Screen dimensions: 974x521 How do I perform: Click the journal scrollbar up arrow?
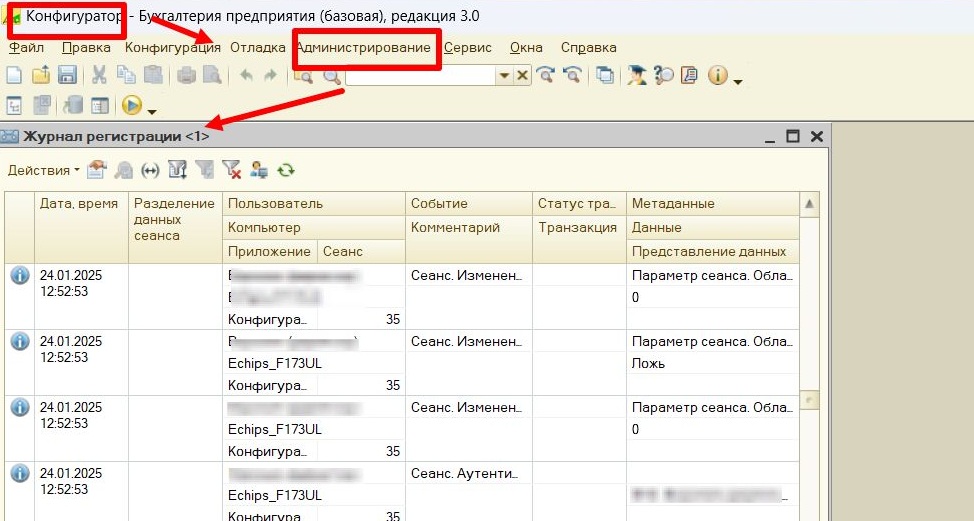[x=809, y=204]
